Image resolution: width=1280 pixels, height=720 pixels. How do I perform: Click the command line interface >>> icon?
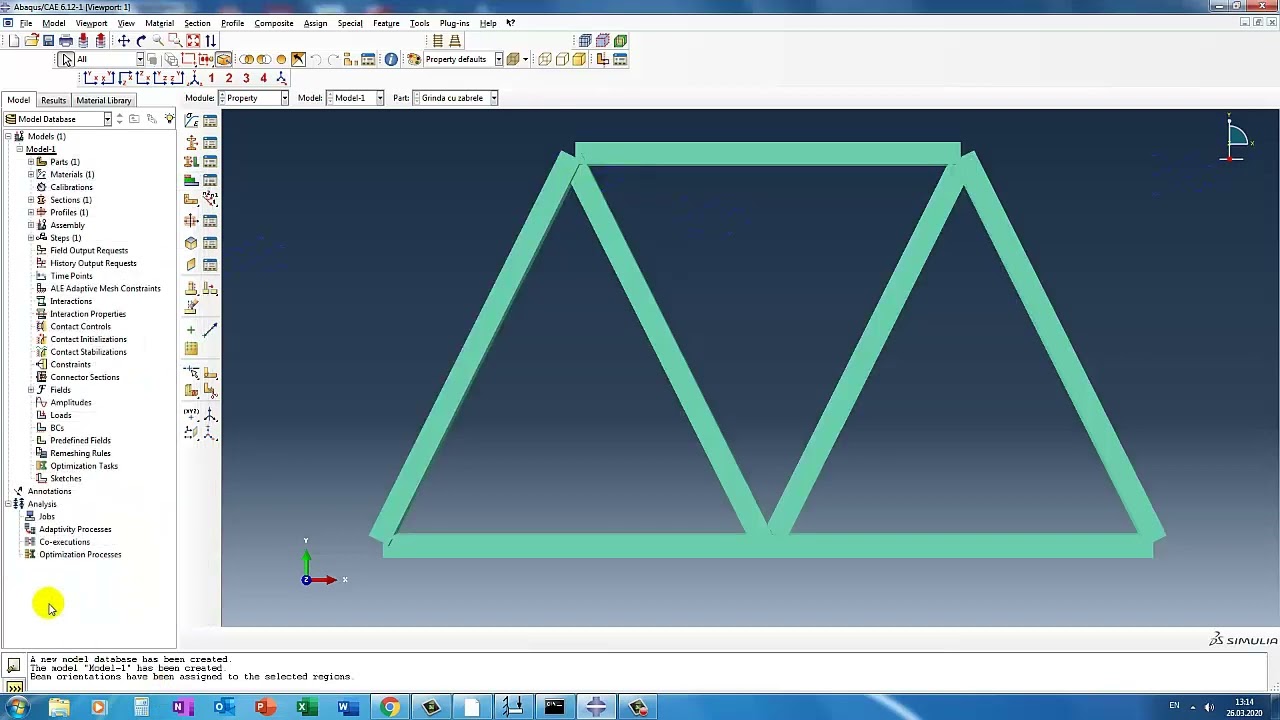14,686
